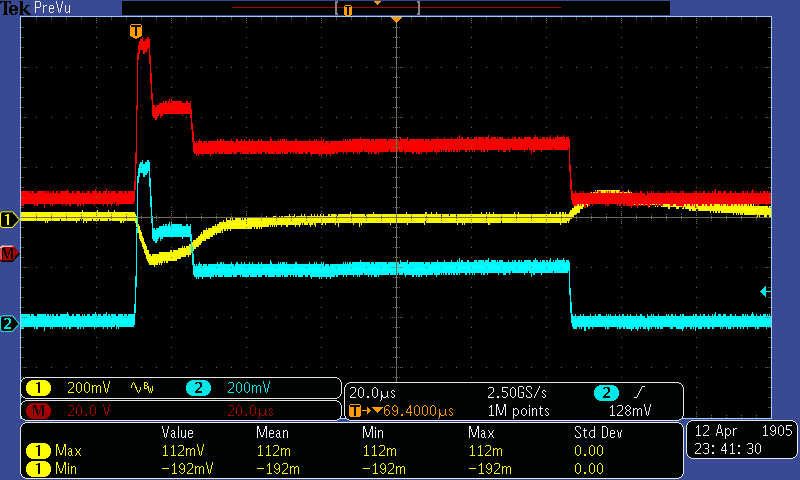The width and height of the screenshot is (800, 480).
Task: Click the 128mV trigger level readout
Action: 628,410
